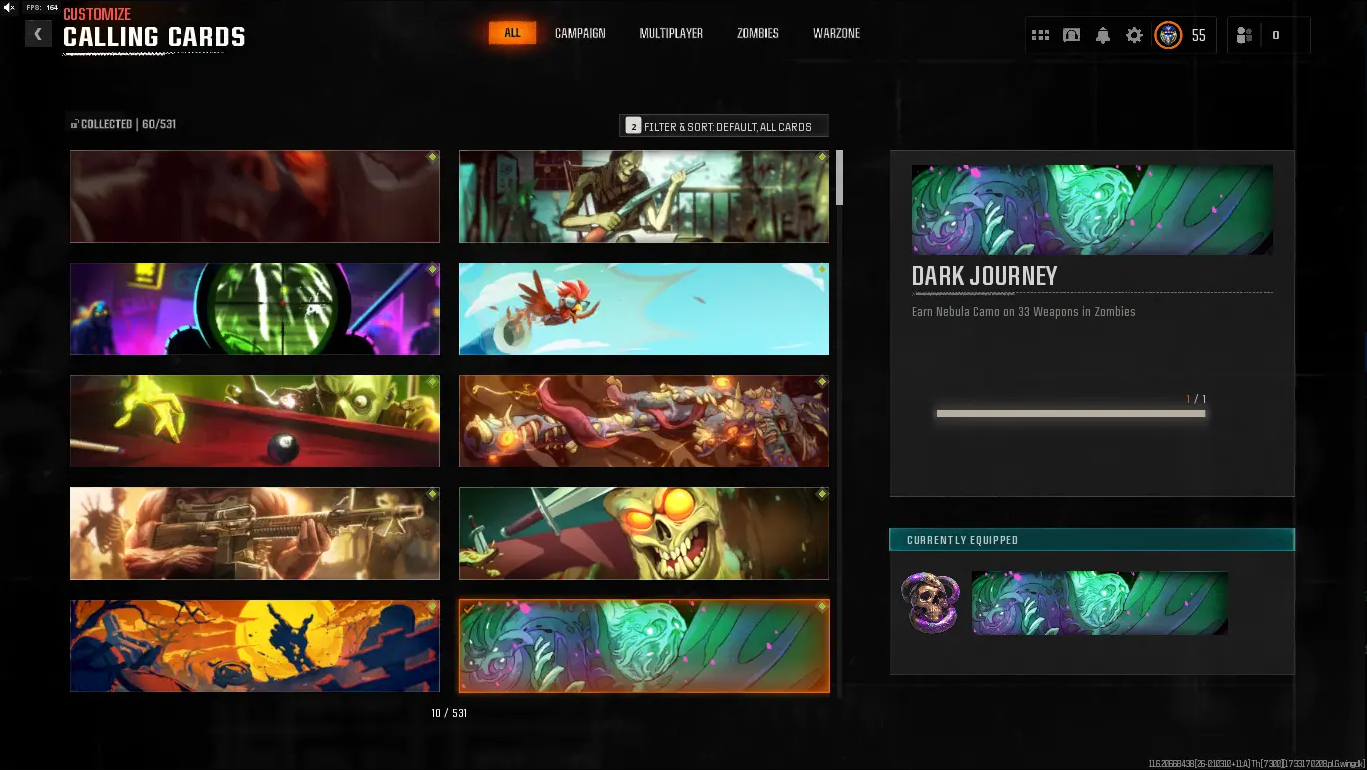Click the DARK JOURNEY title text
1367x770 pixels.
pyautogui.click(x=984, y=276)
